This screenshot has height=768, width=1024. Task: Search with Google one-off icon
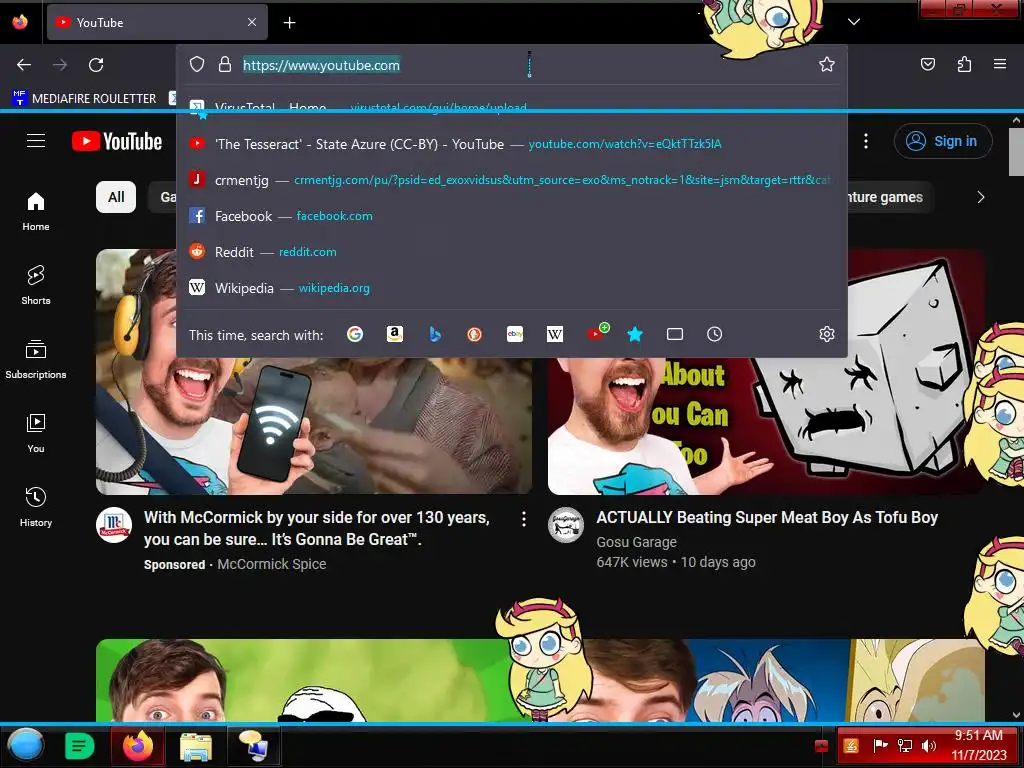pyautogui.click(x=355, y=334)
